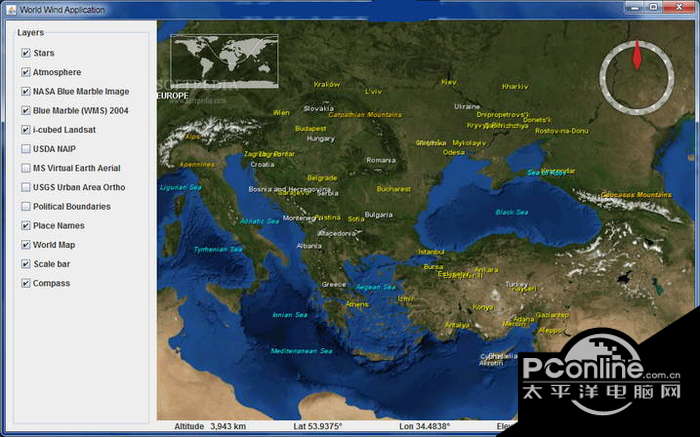Uncheck the Compass layer checkbox

26,283
